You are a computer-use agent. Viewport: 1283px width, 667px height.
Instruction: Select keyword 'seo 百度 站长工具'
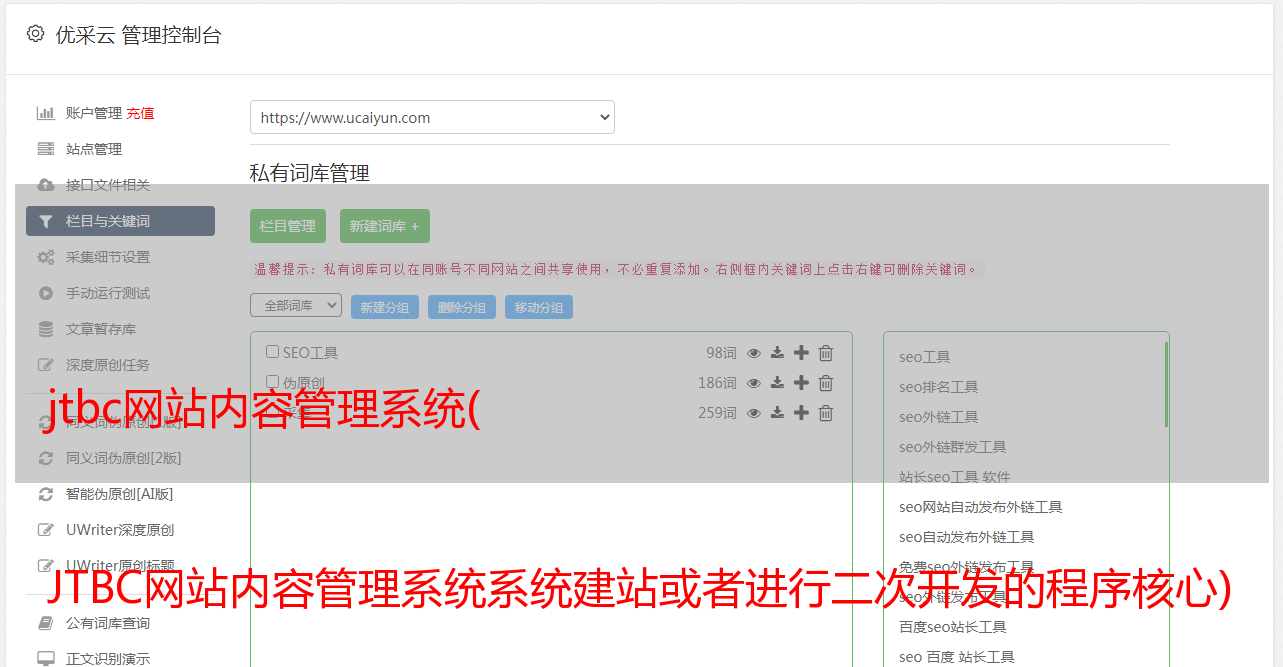[x=956, y=657]
